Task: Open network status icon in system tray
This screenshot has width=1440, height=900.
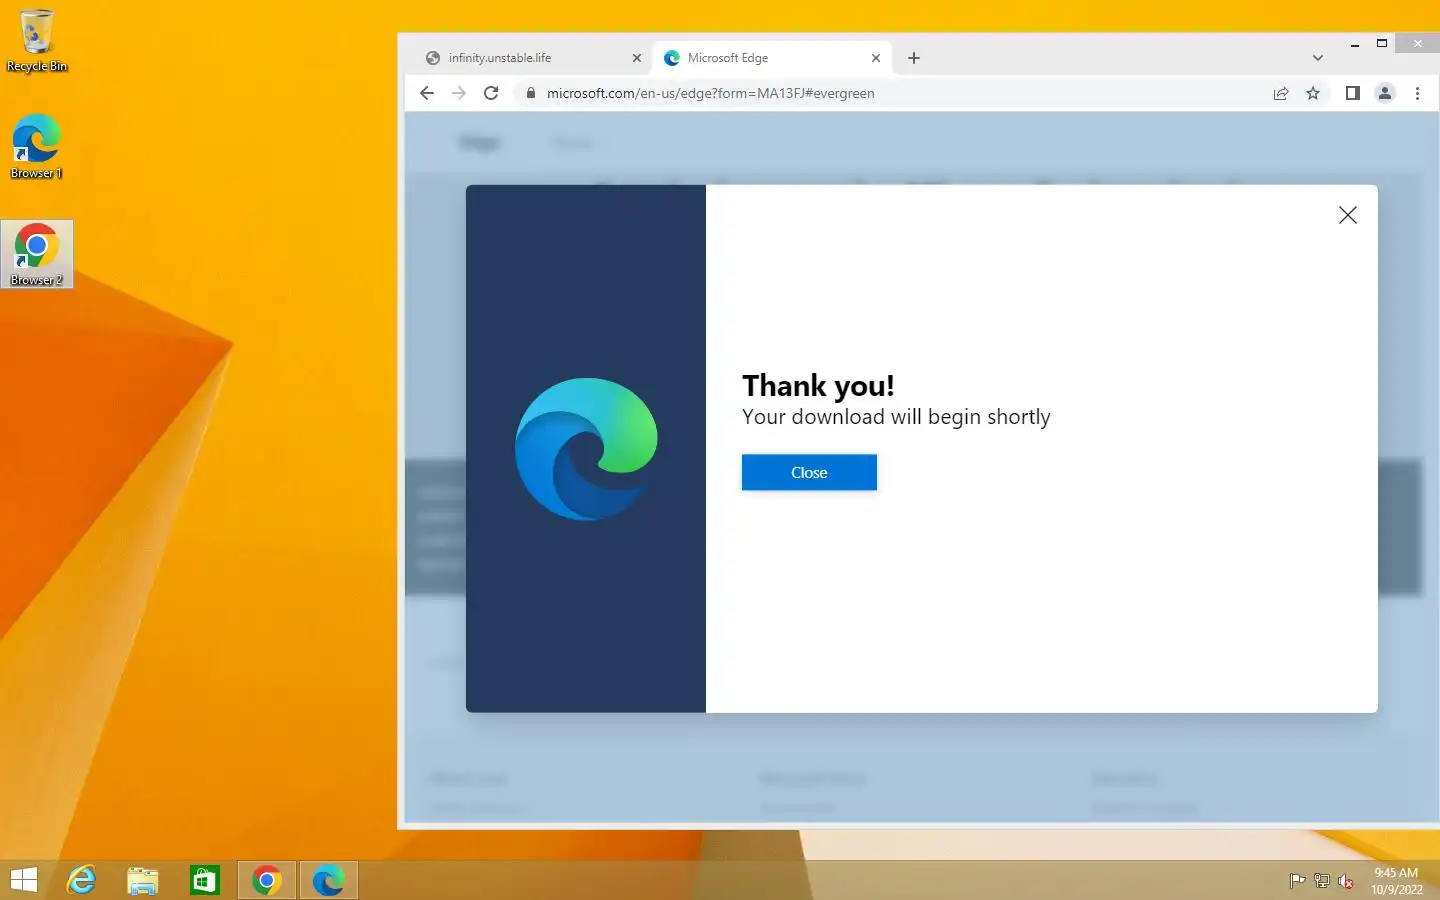Action: (x=1322, y=881)
